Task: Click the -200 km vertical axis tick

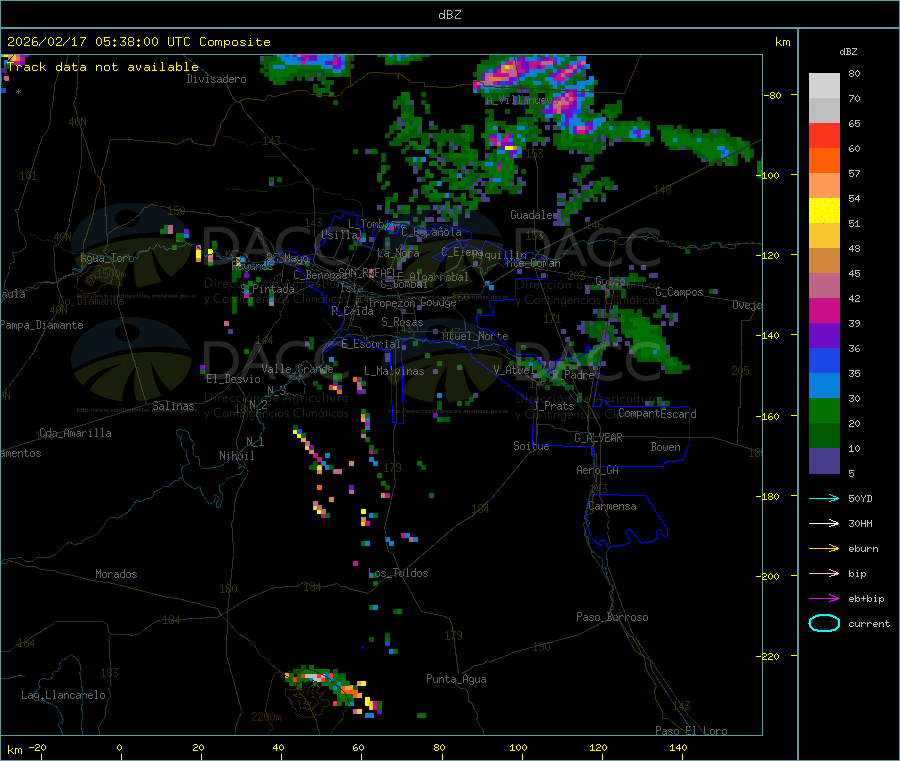Action: coord(771,576)
